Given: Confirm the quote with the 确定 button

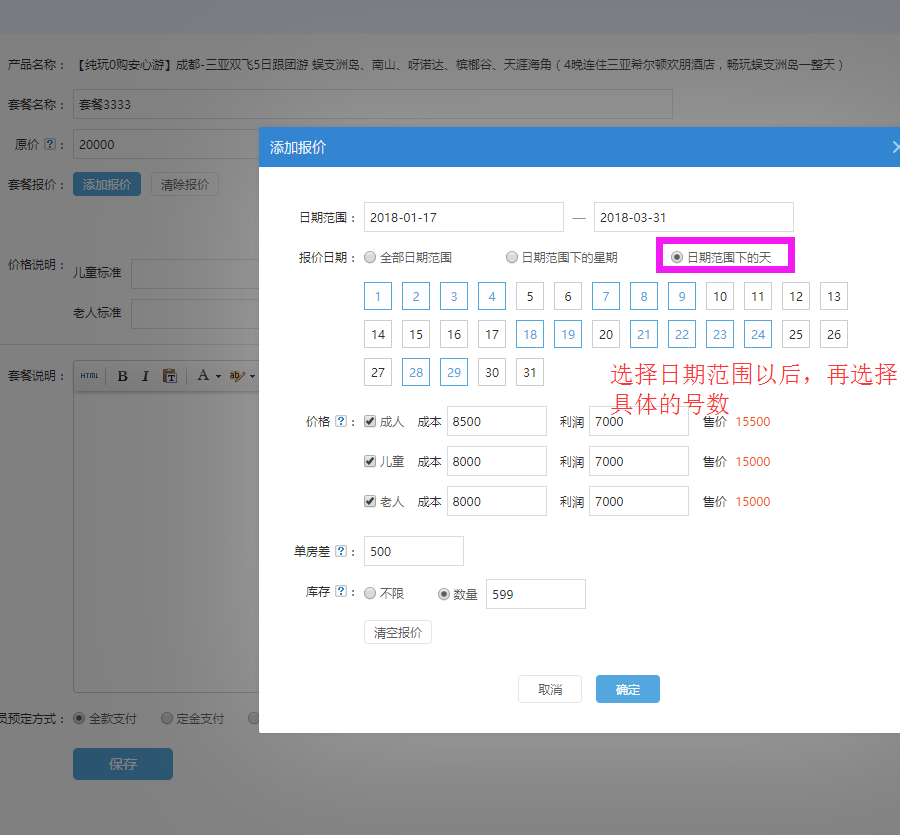Looking at the screenshot, I should (627, 689).
